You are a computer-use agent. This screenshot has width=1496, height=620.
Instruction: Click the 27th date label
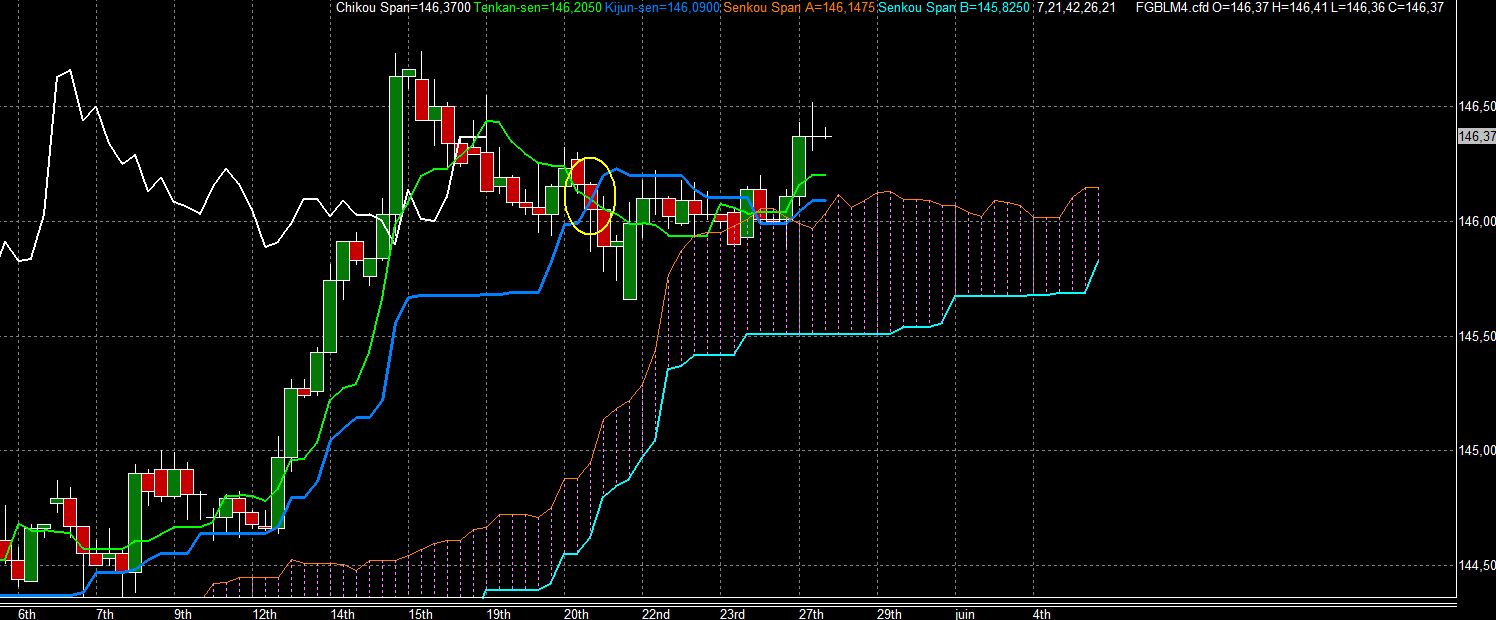pos(811,613)
